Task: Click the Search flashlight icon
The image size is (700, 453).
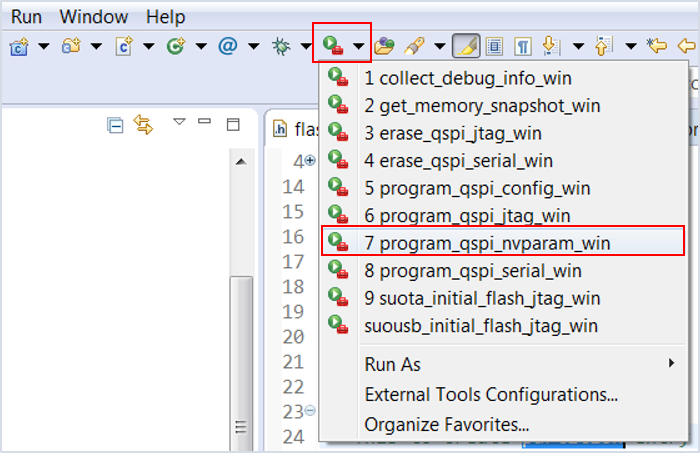Action: (x=412, y=46)
